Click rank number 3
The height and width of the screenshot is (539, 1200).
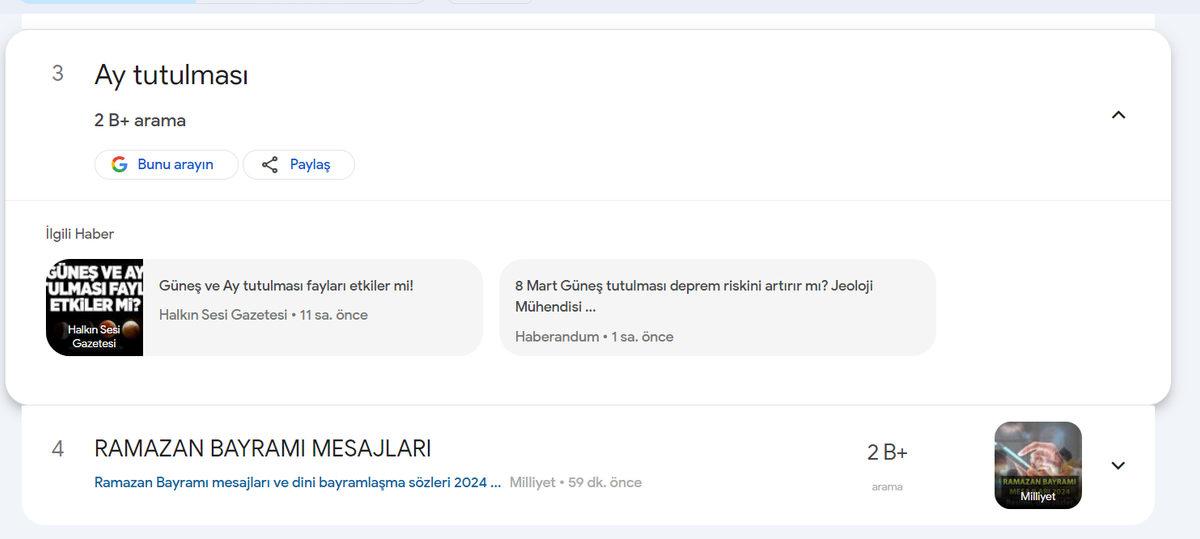(x=58, y=73)
